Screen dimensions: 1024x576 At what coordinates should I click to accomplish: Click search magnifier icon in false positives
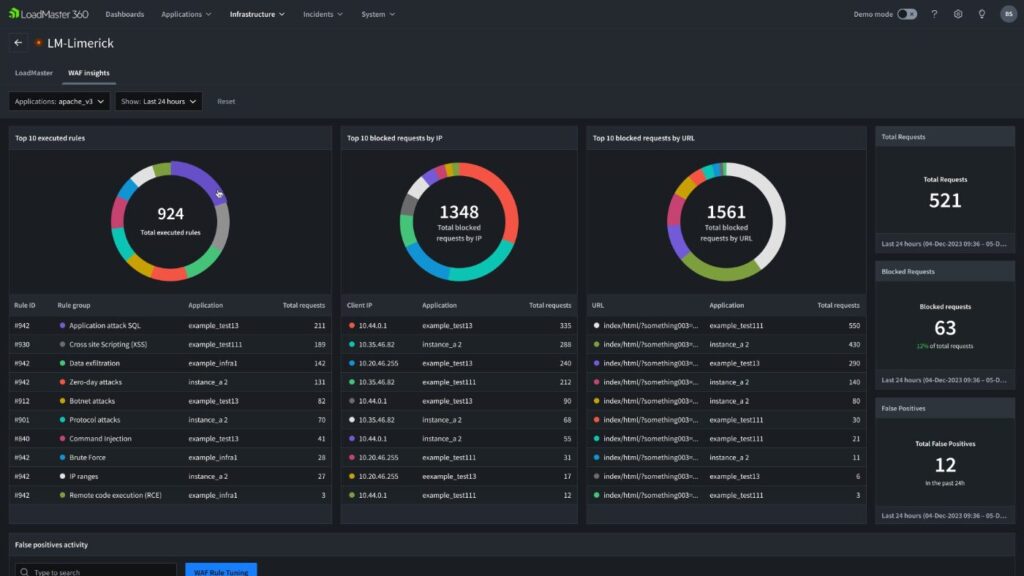pyautogui.click(x=24, y=571)
